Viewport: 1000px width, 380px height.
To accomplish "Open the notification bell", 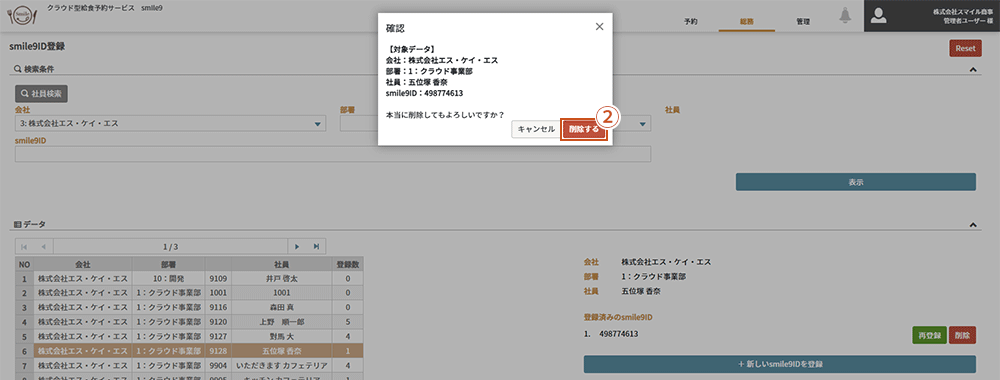I will coord(845,16).
